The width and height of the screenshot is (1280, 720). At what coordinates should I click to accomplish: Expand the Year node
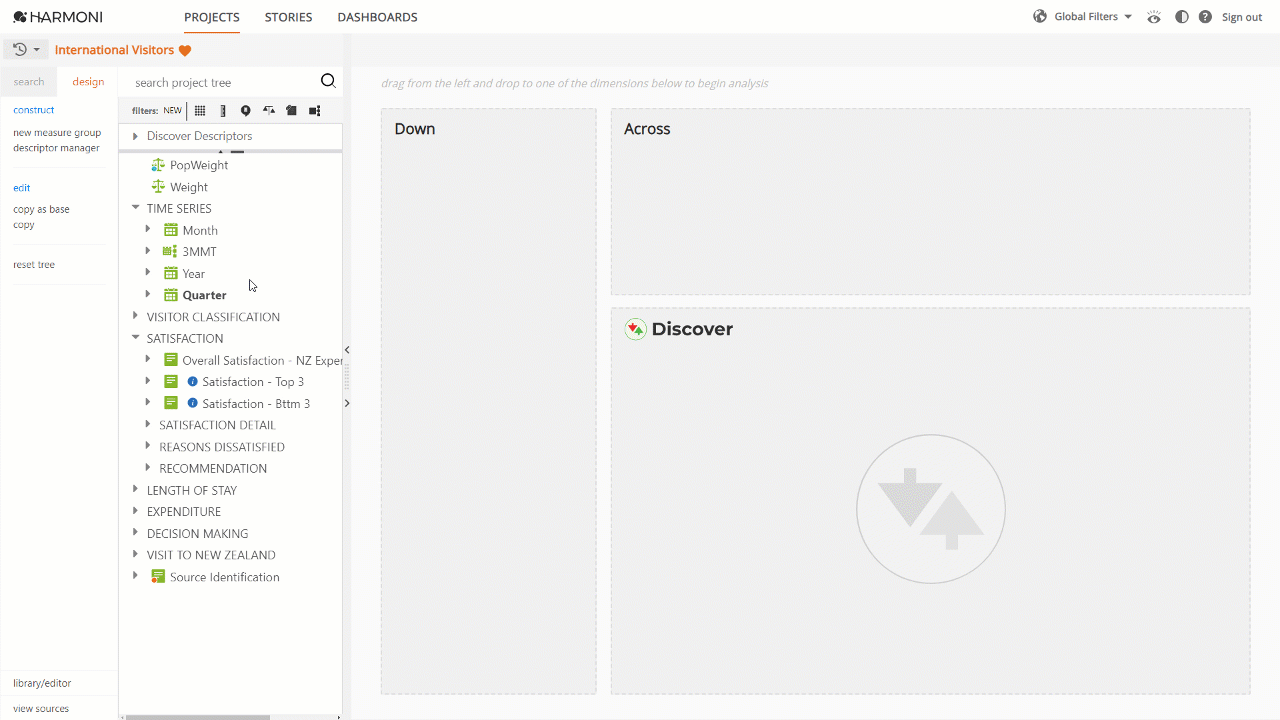click(148, 272)
